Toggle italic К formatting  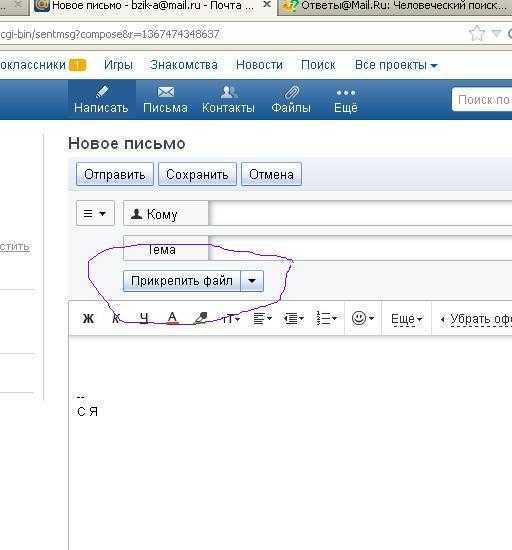point(116,318)
